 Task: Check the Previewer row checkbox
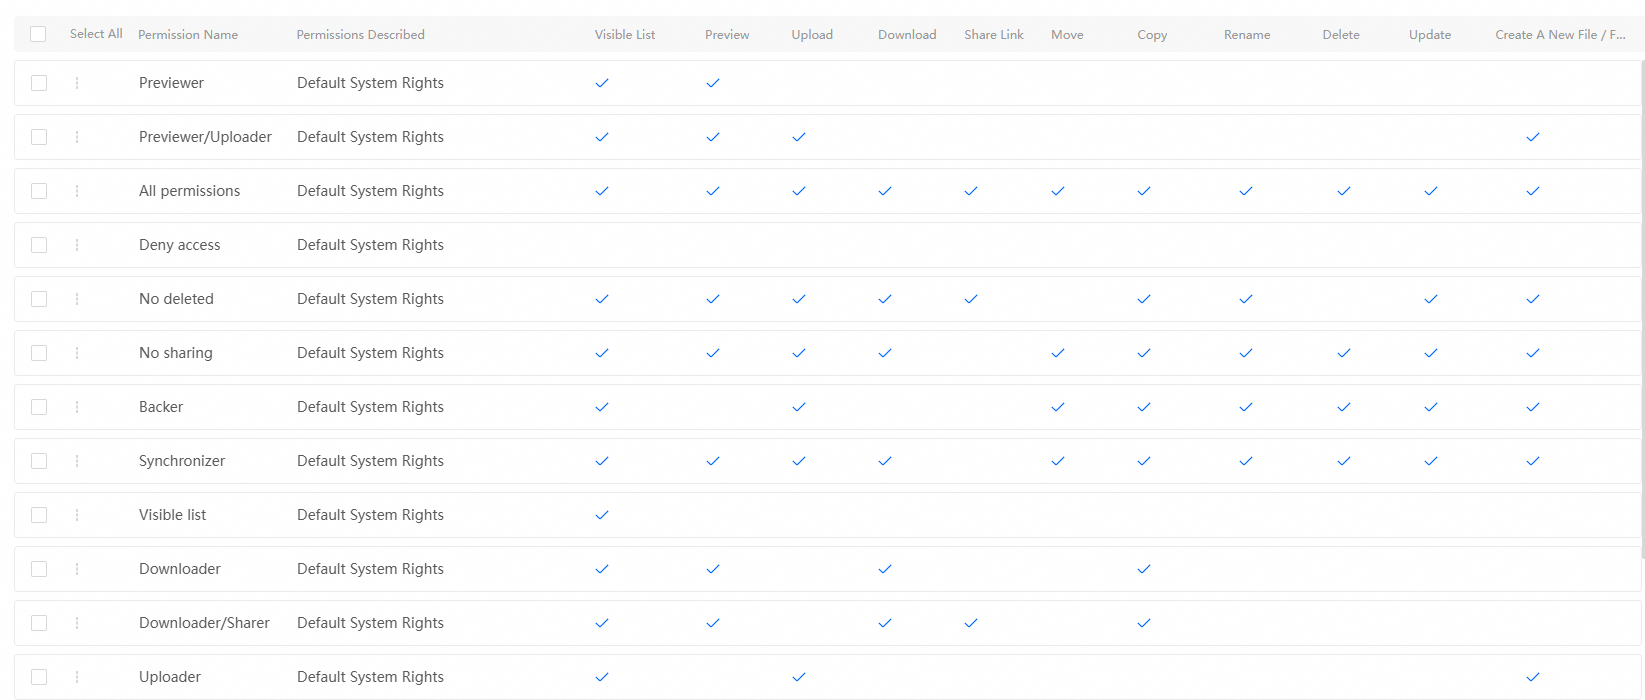[39, 83]
